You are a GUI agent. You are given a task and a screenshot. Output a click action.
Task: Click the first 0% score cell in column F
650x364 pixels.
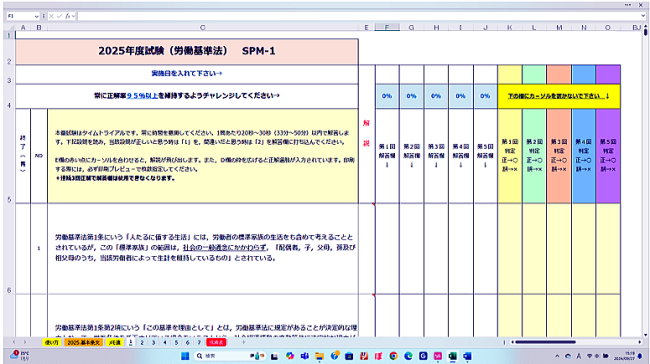pyautogui.click(x=387, y=96)
